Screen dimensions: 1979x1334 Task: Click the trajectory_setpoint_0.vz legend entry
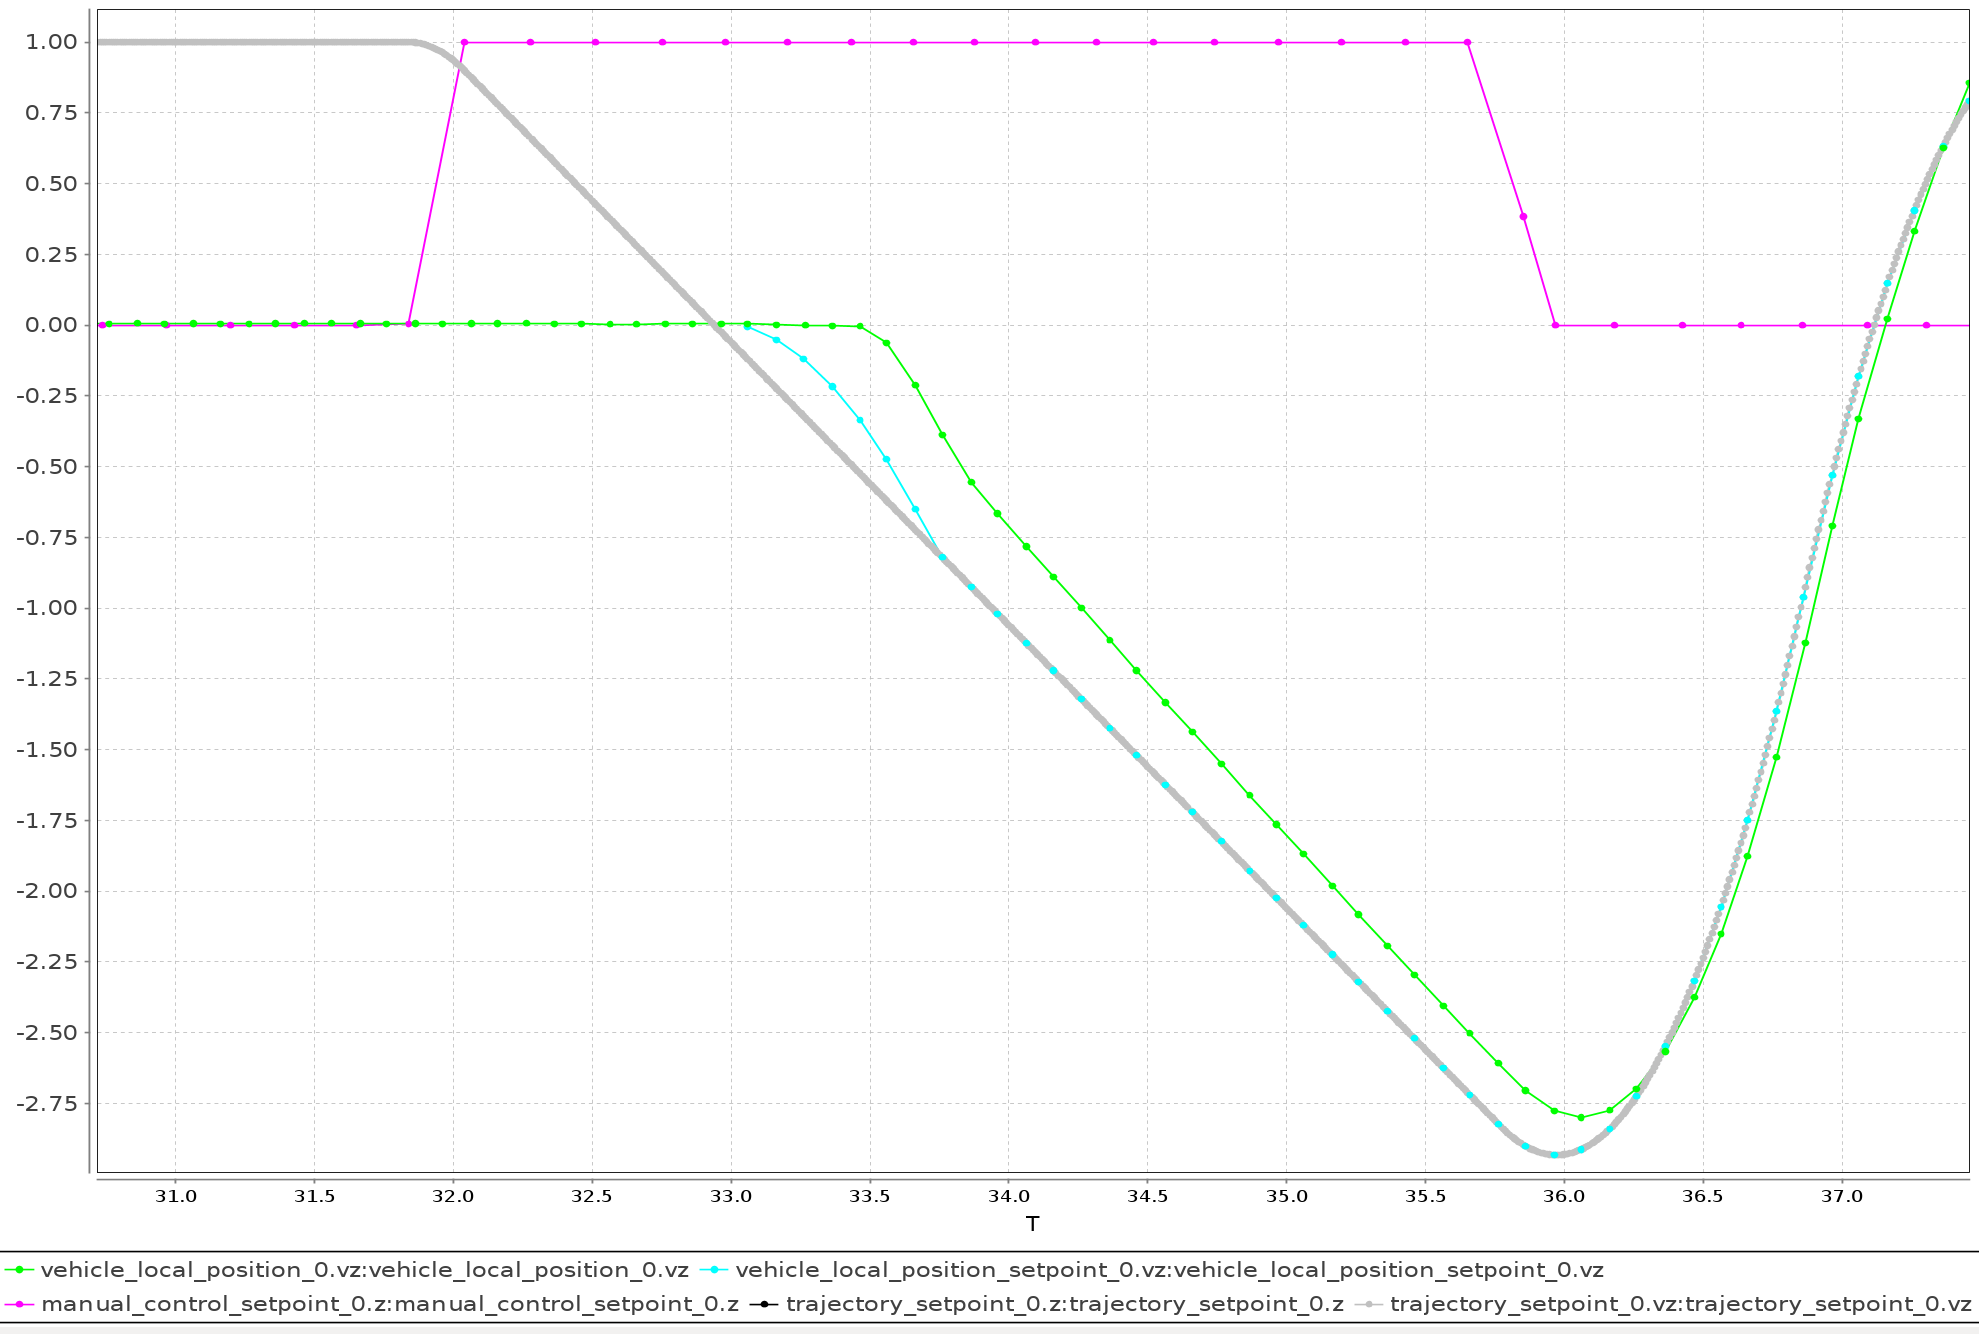tap(1664, 1304)
